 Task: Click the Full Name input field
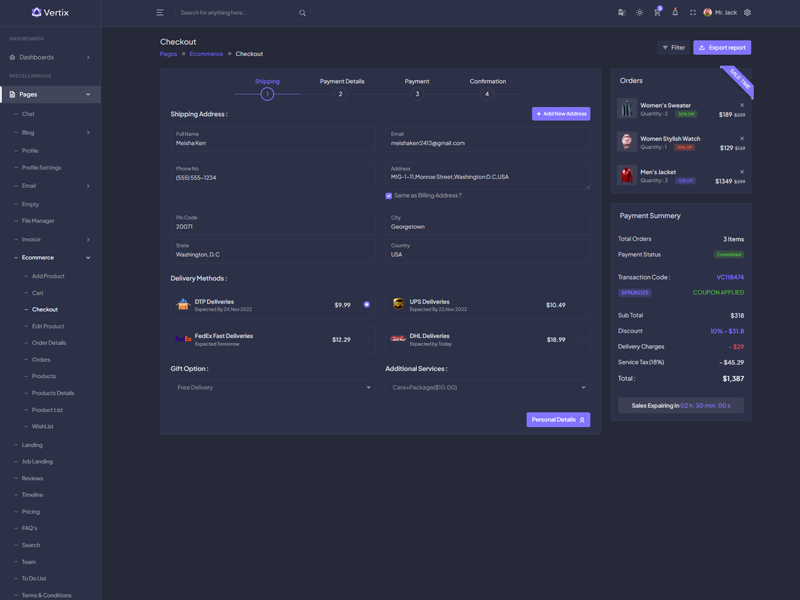(273, 143)
